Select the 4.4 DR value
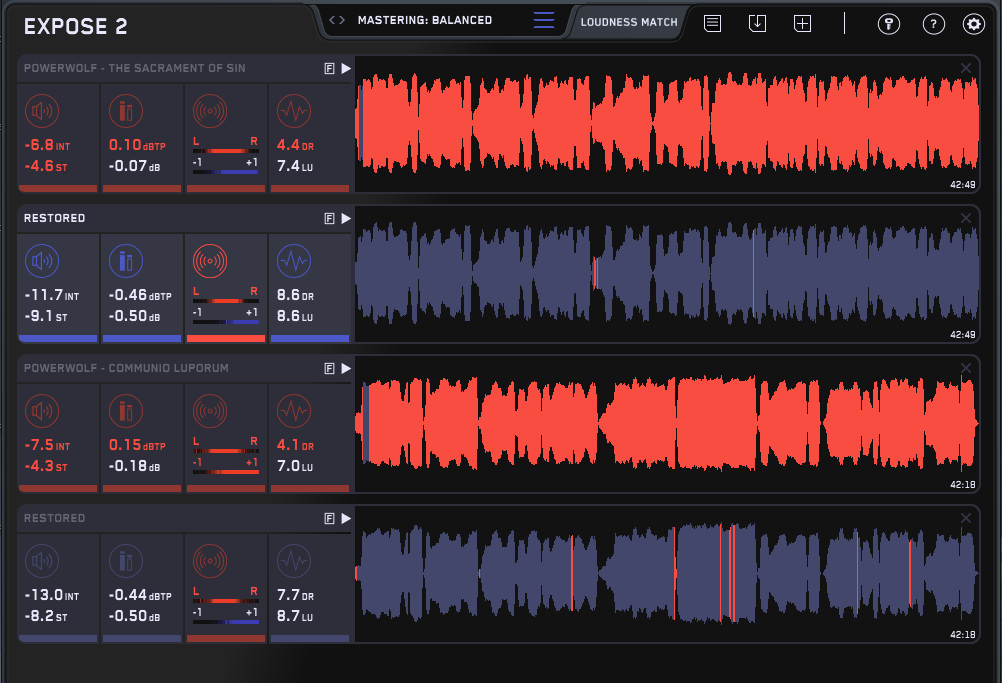Viewport: 1002px width, 683px height. (x=295, y=145)
